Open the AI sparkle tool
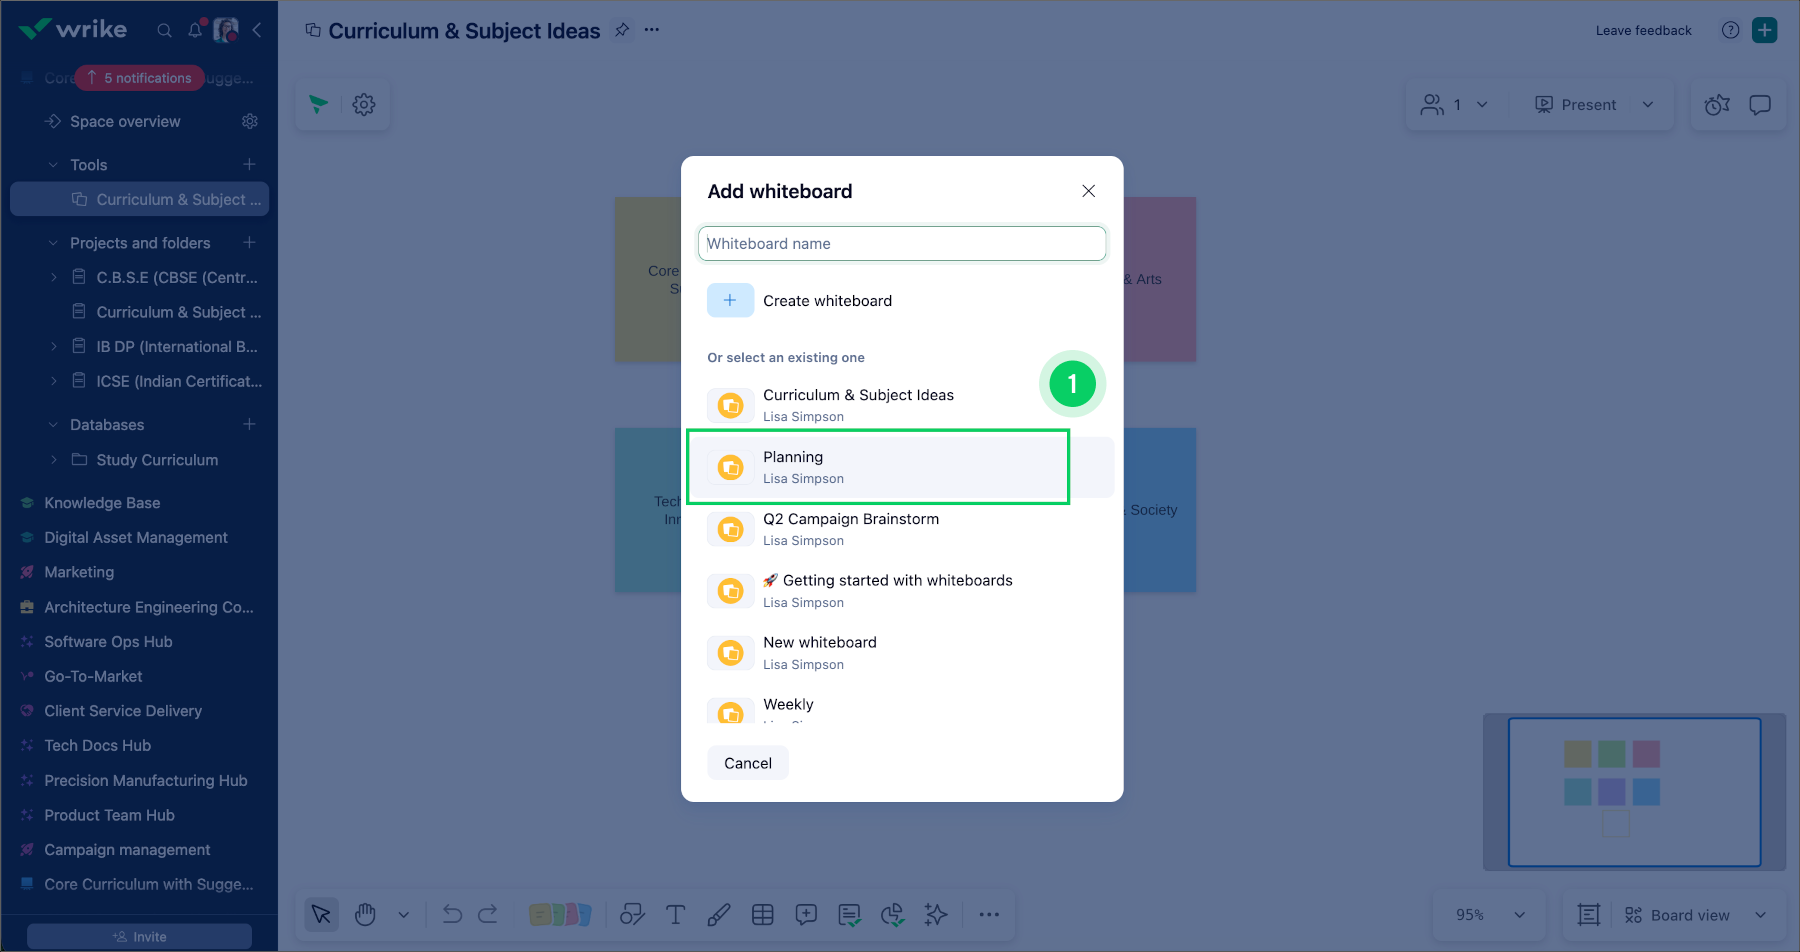Image resolution: width=1800 pixels, height=952 pixels. 936,914
